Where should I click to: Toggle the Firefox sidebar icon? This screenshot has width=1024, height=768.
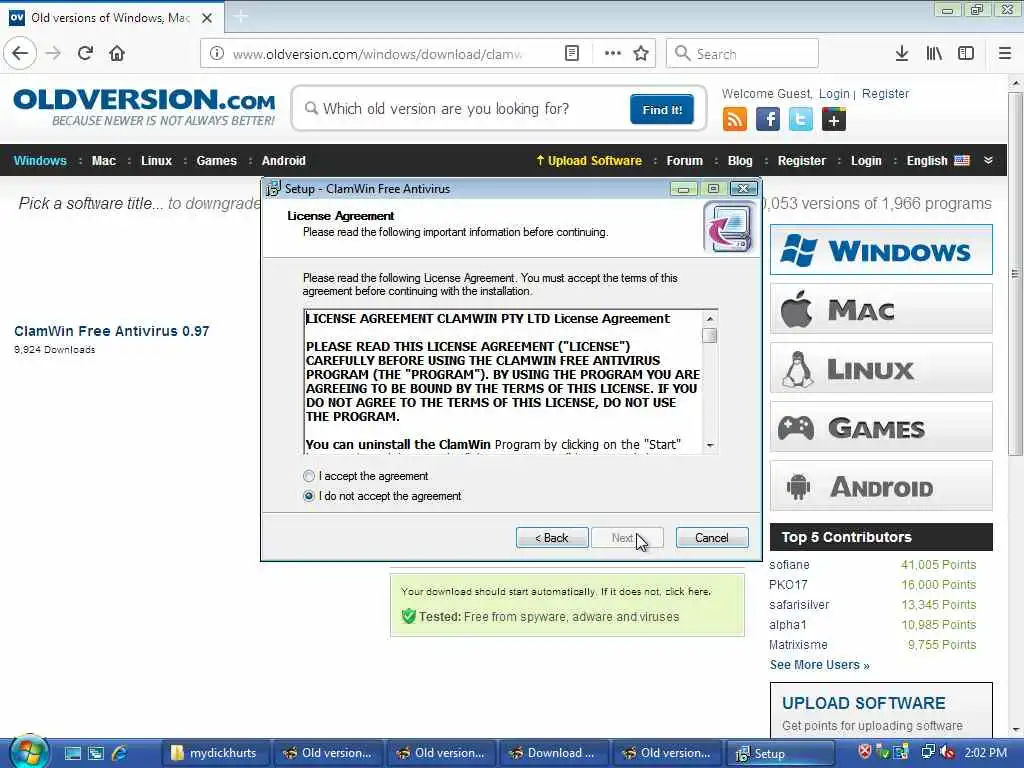966,54
